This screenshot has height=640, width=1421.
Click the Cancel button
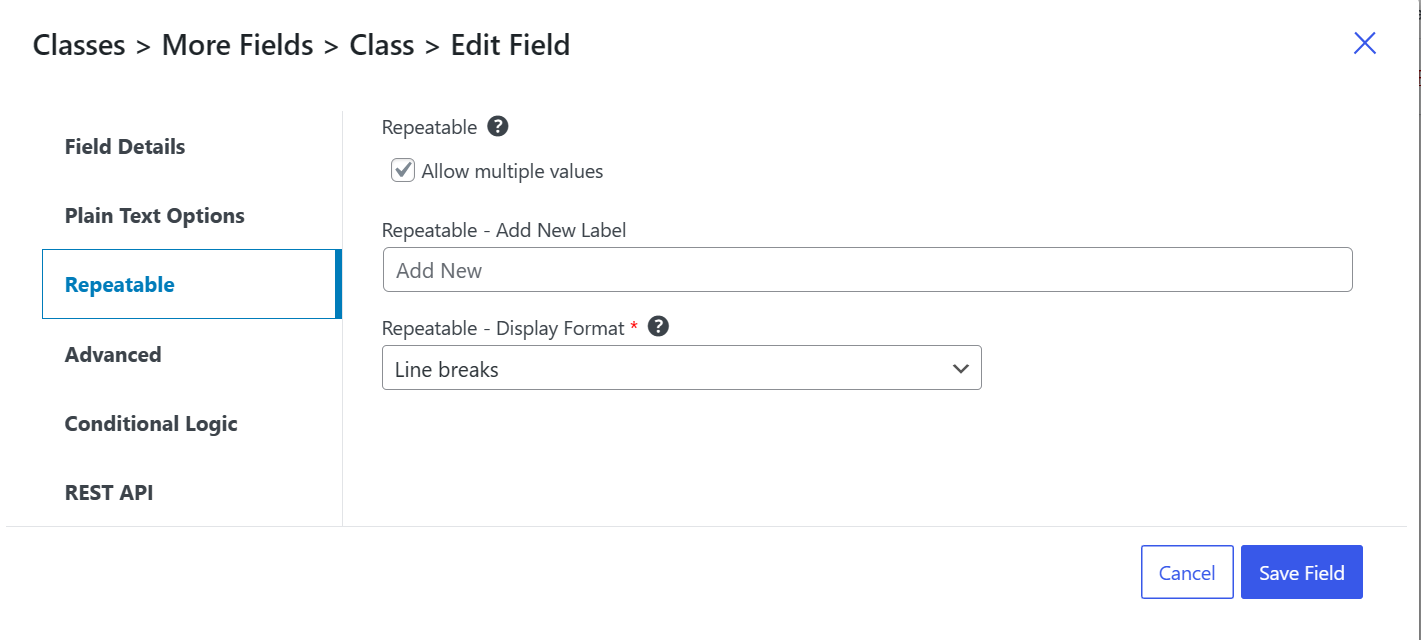pyautogui.click(x=1187, y=572)
